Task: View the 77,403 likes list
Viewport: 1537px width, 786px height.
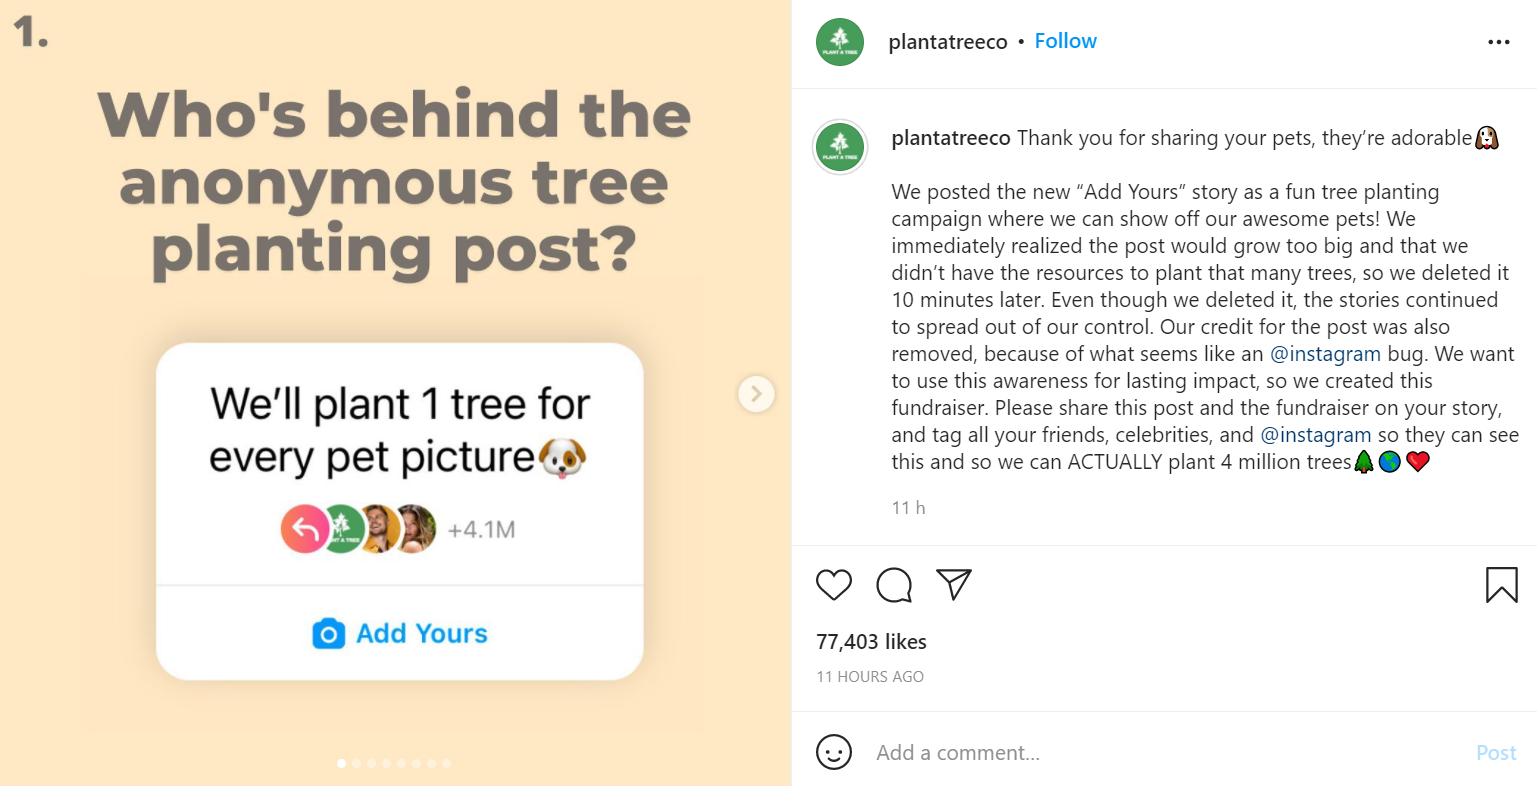Action: pyautogui.click(x=871, y=642)
